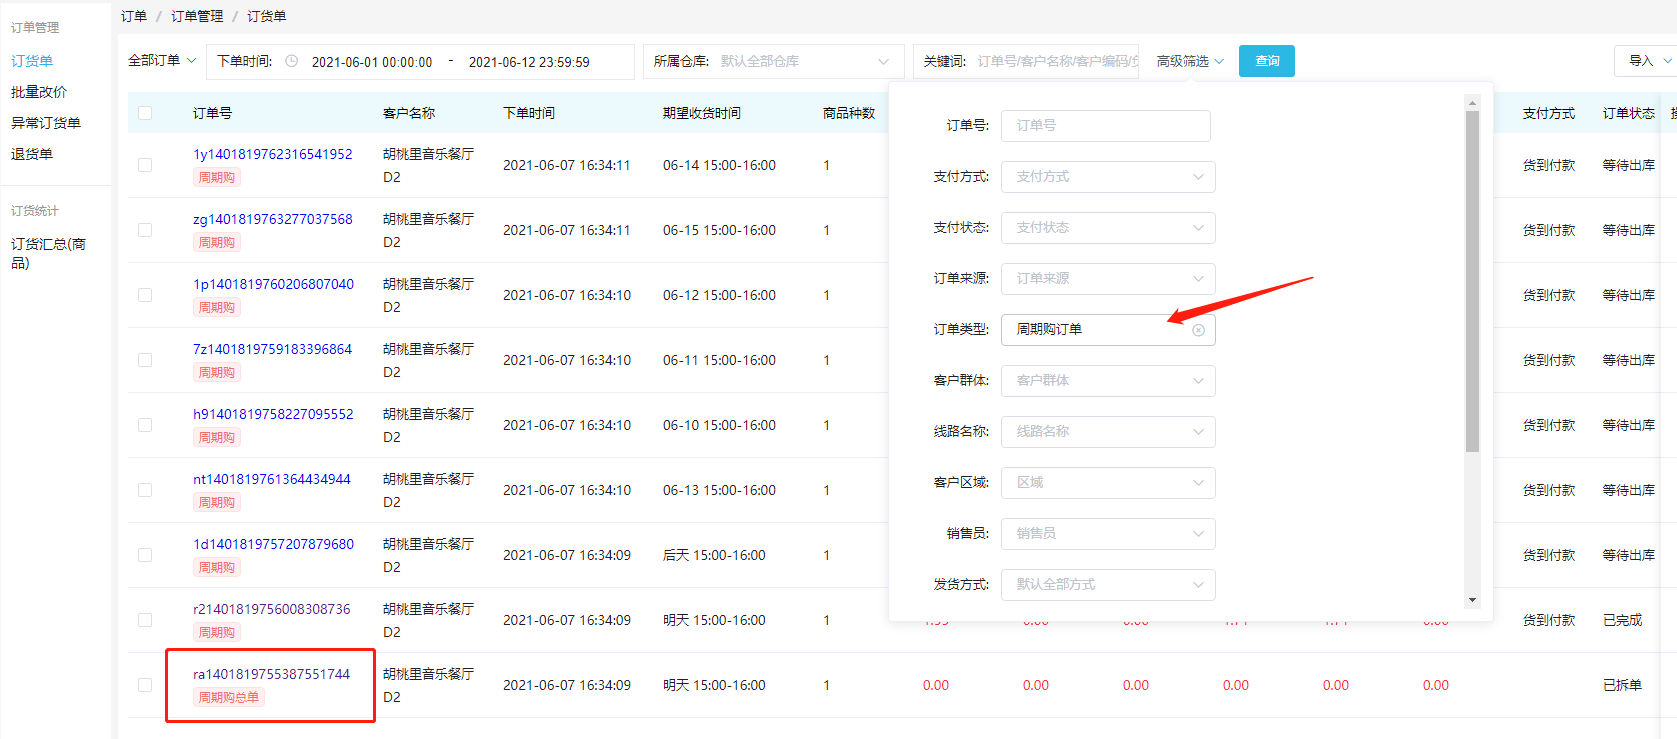Go to 异常订货单 in the sidebar

pos(46,123)
